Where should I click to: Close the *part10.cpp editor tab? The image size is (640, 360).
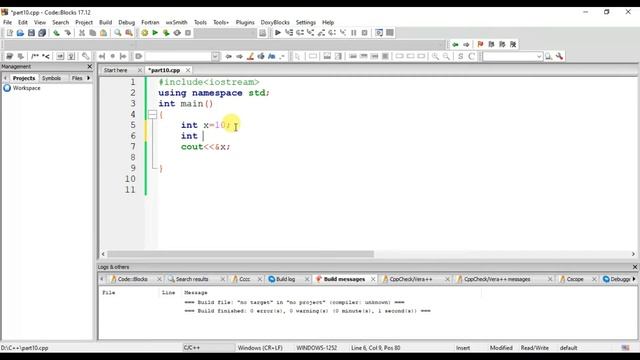(188, 70)
